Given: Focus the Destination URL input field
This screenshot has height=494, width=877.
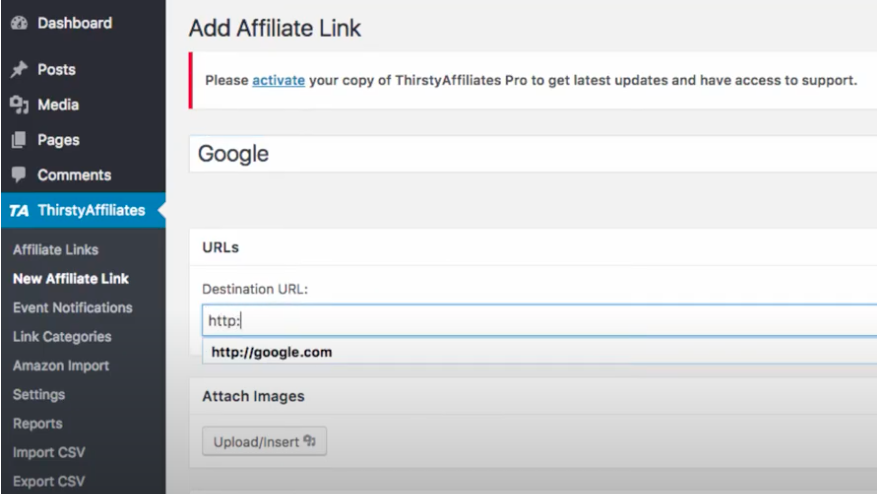Looking at the screenshot, I should (x=540, y=321).
